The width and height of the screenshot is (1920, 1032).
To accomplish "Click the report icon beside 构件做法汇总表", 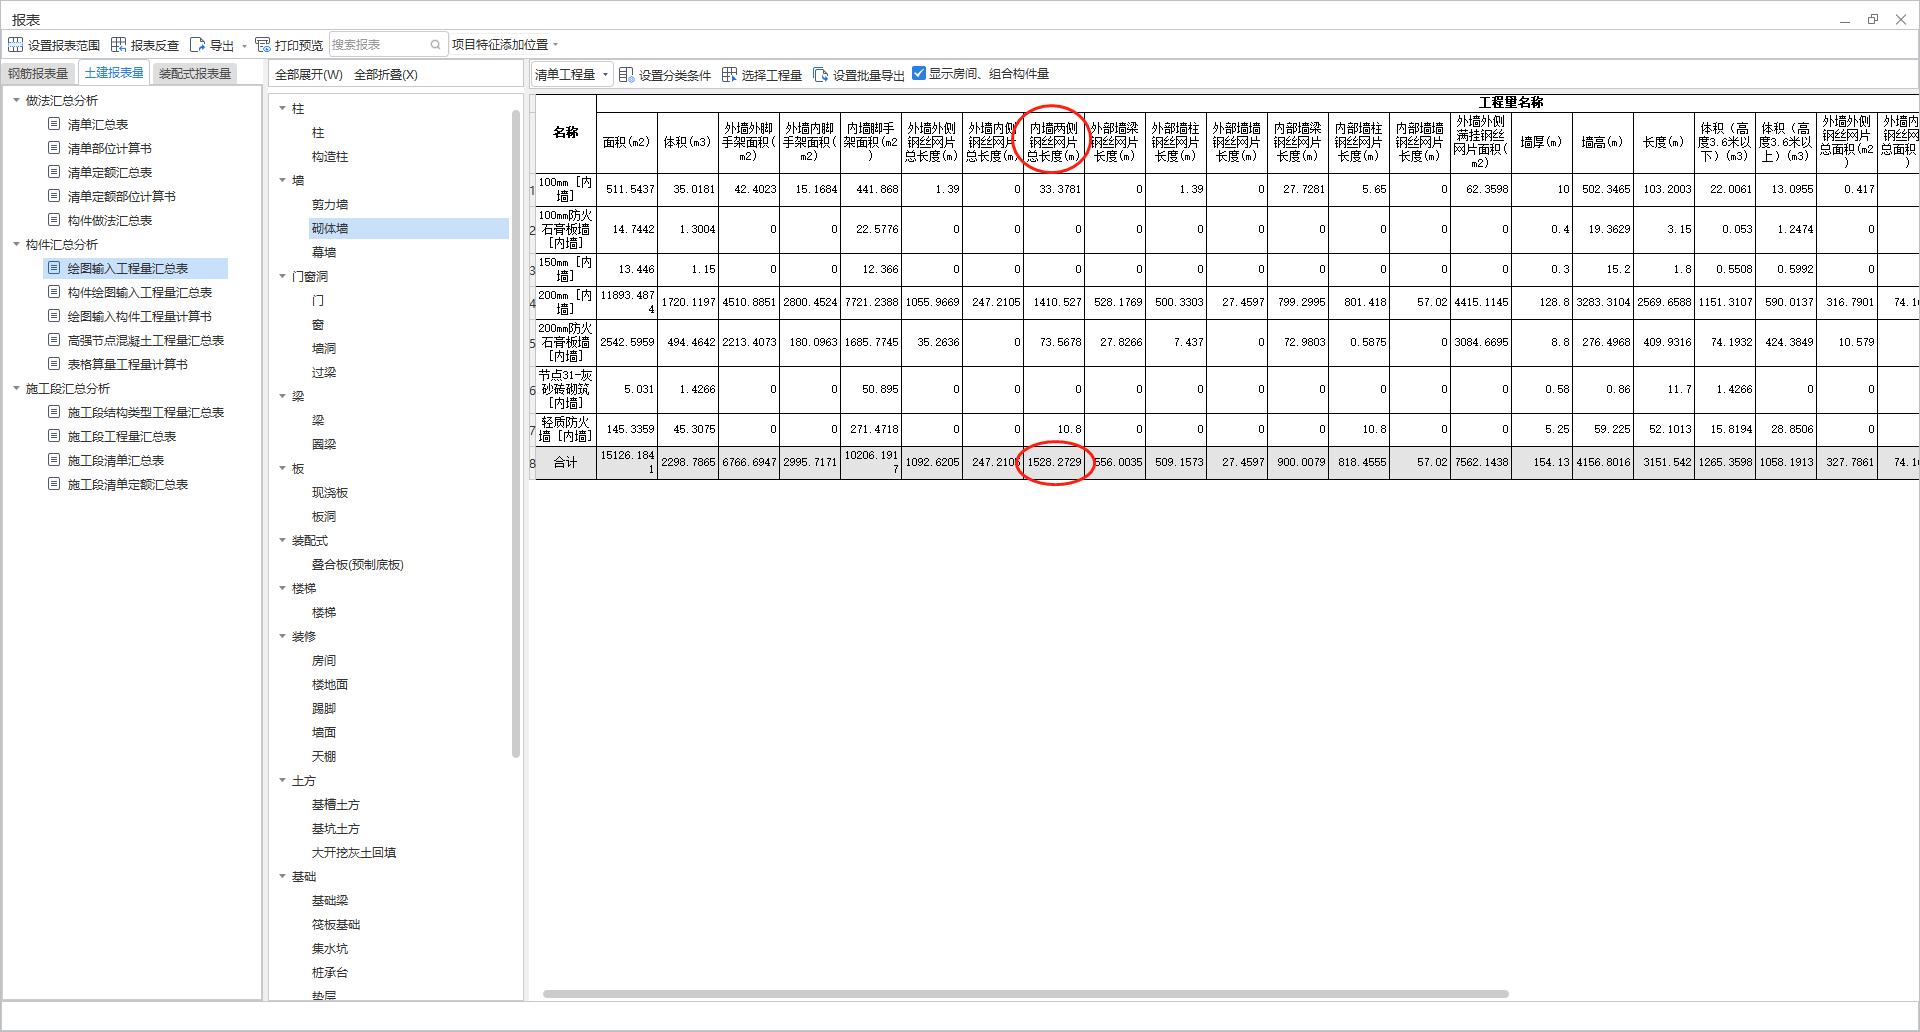I will [x=54, y=220].
